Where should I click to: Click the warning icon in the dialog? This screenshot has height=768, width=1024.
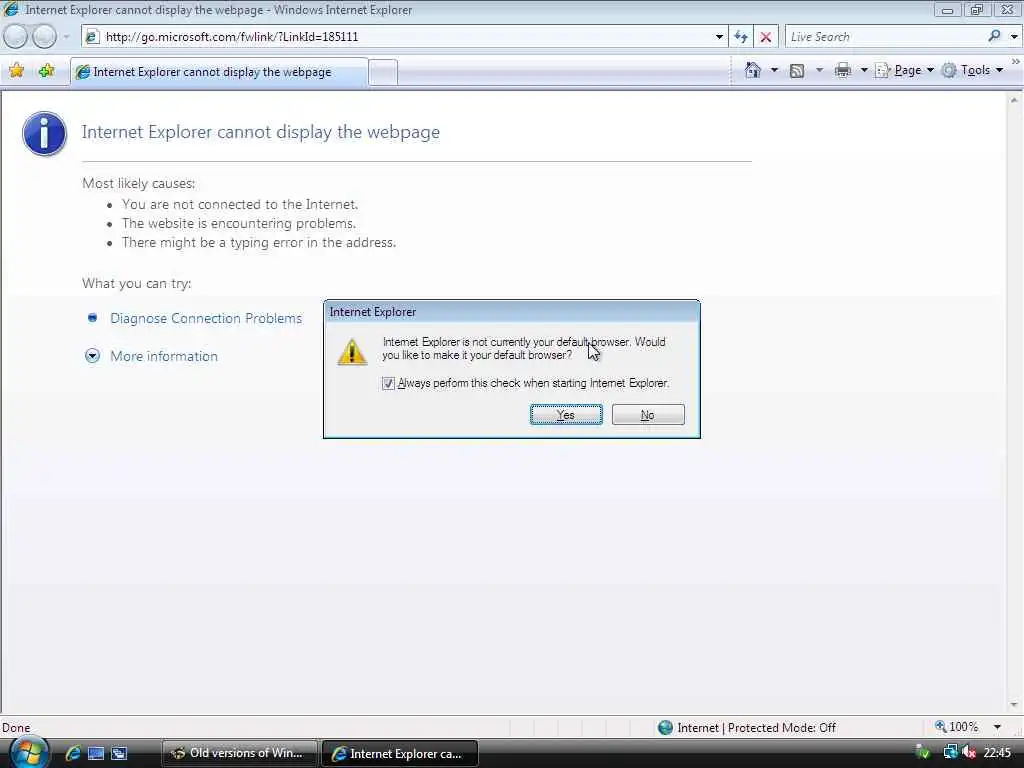(352, 351)
